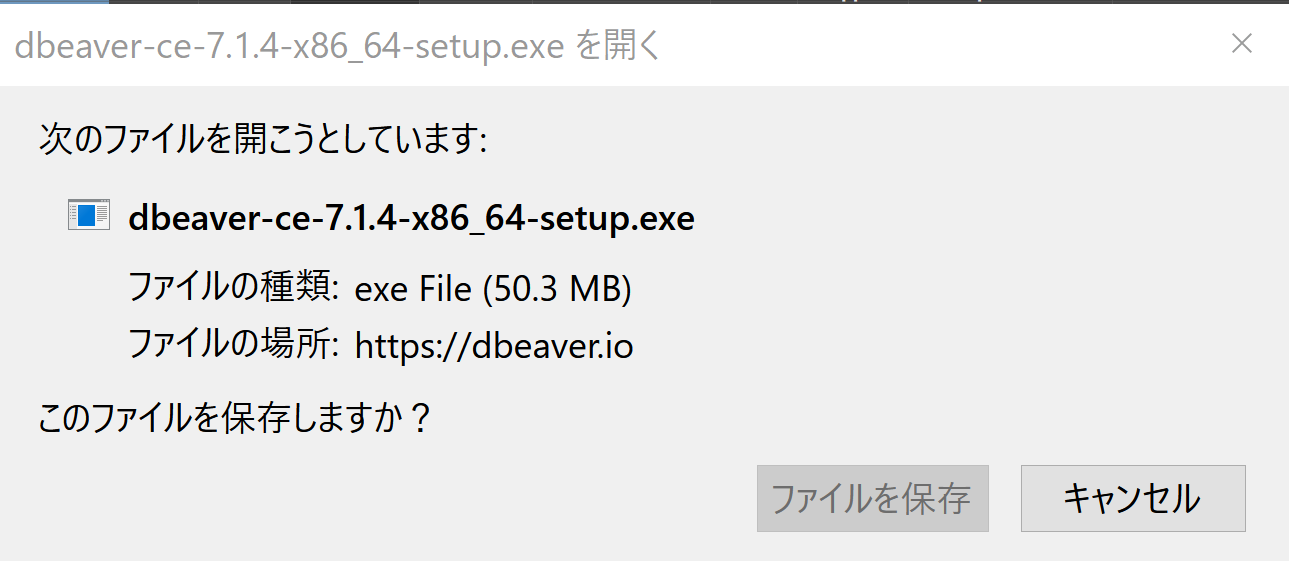Click the ファイルの場所 label
1289x561 pixels.
236,345
